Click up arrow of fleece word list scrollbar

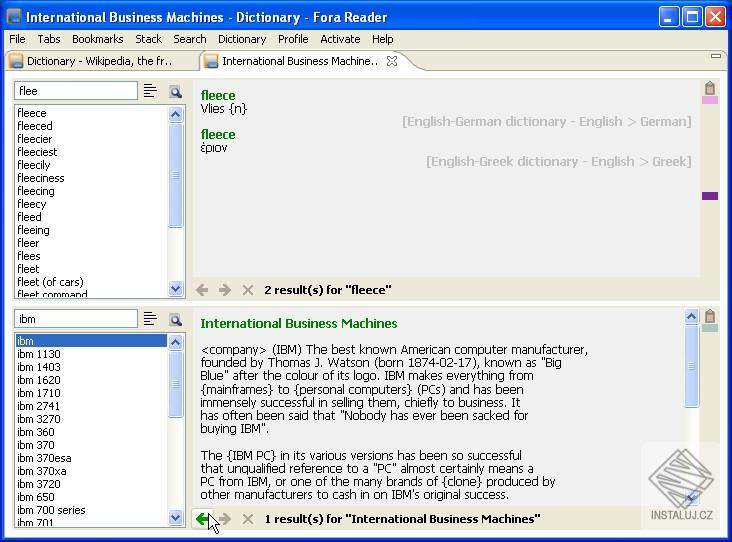176,114
